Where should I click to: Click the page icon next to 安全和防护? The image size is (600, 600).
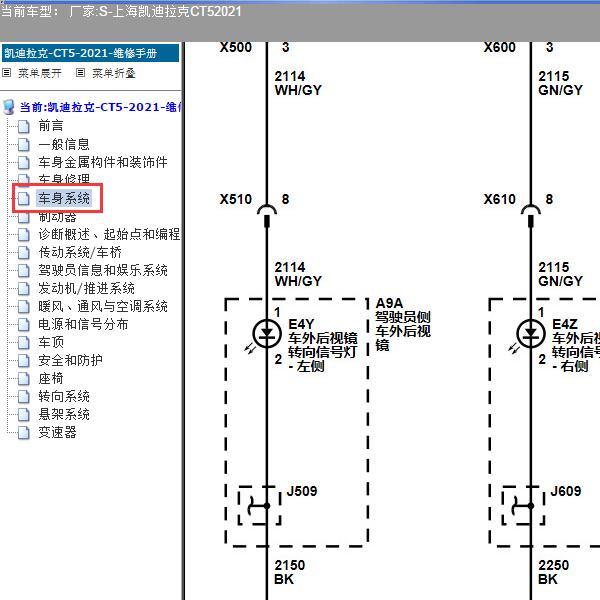24,360
